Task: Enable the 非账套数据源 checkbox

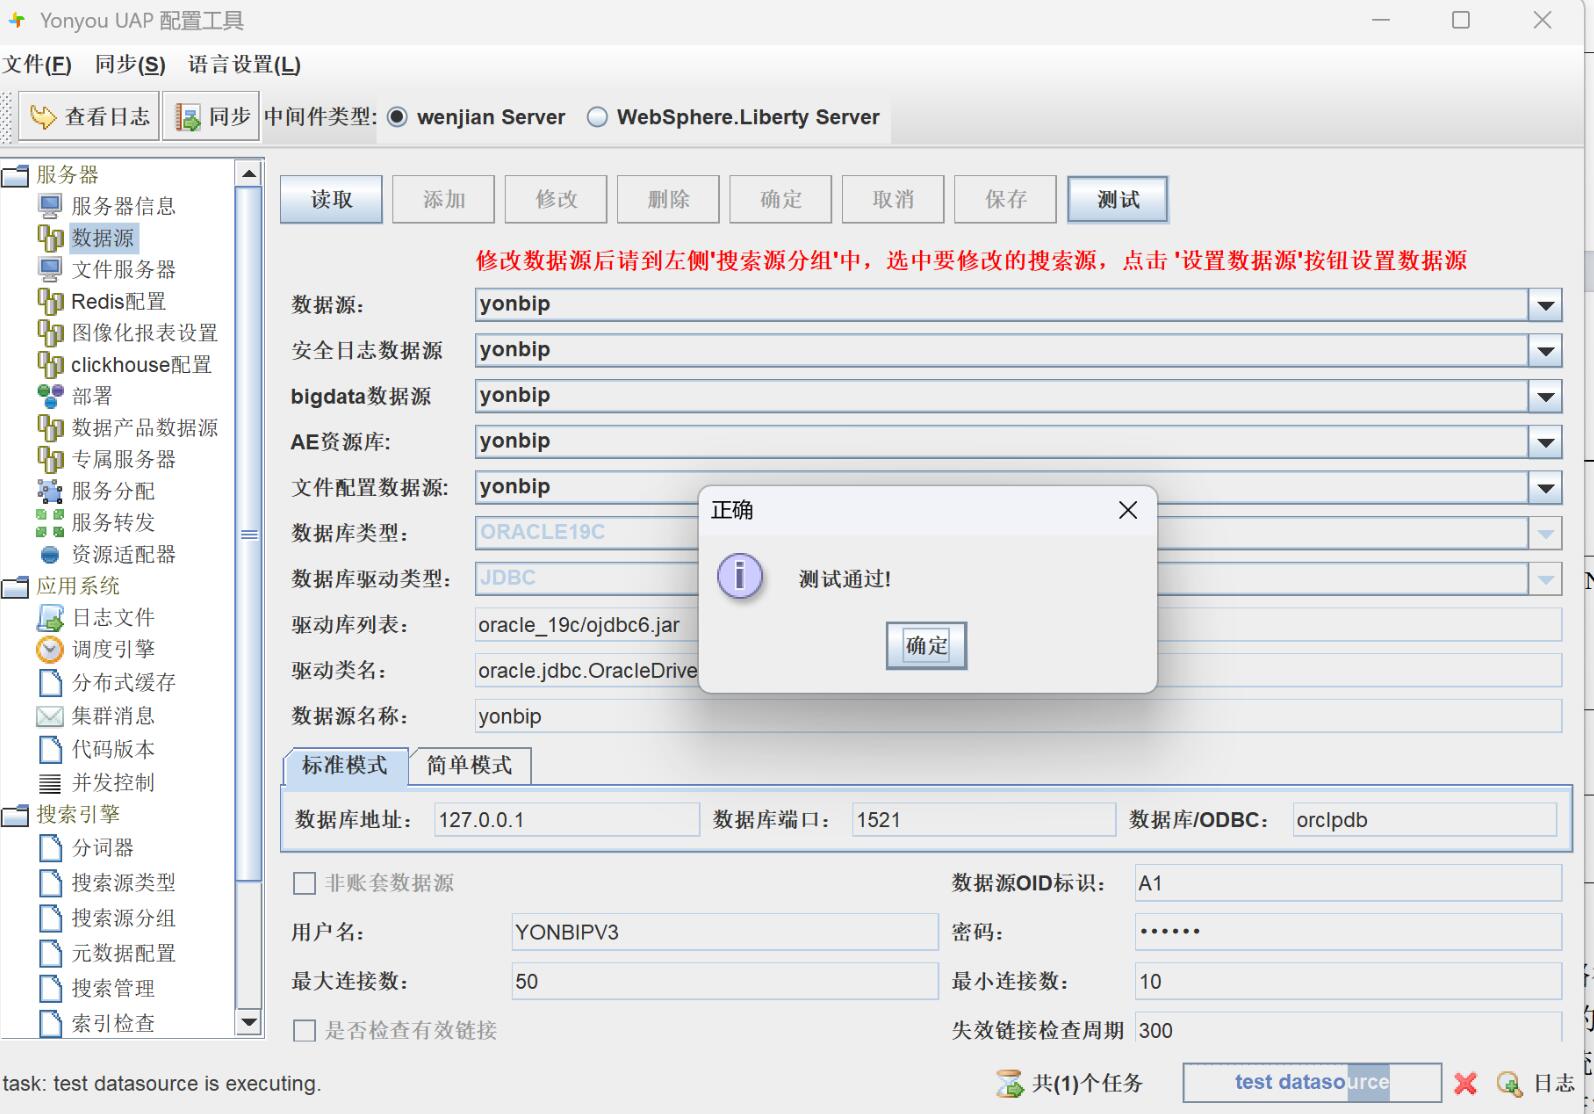Action: 304,883
